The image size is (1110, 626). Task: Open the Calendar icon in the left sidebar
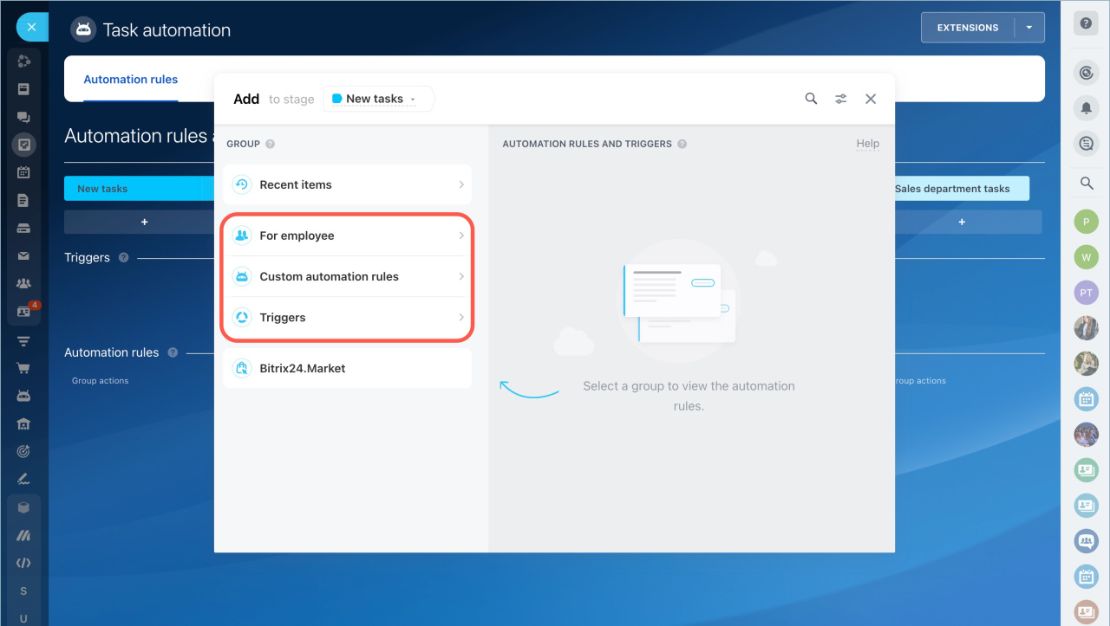(x=23, y=172)
